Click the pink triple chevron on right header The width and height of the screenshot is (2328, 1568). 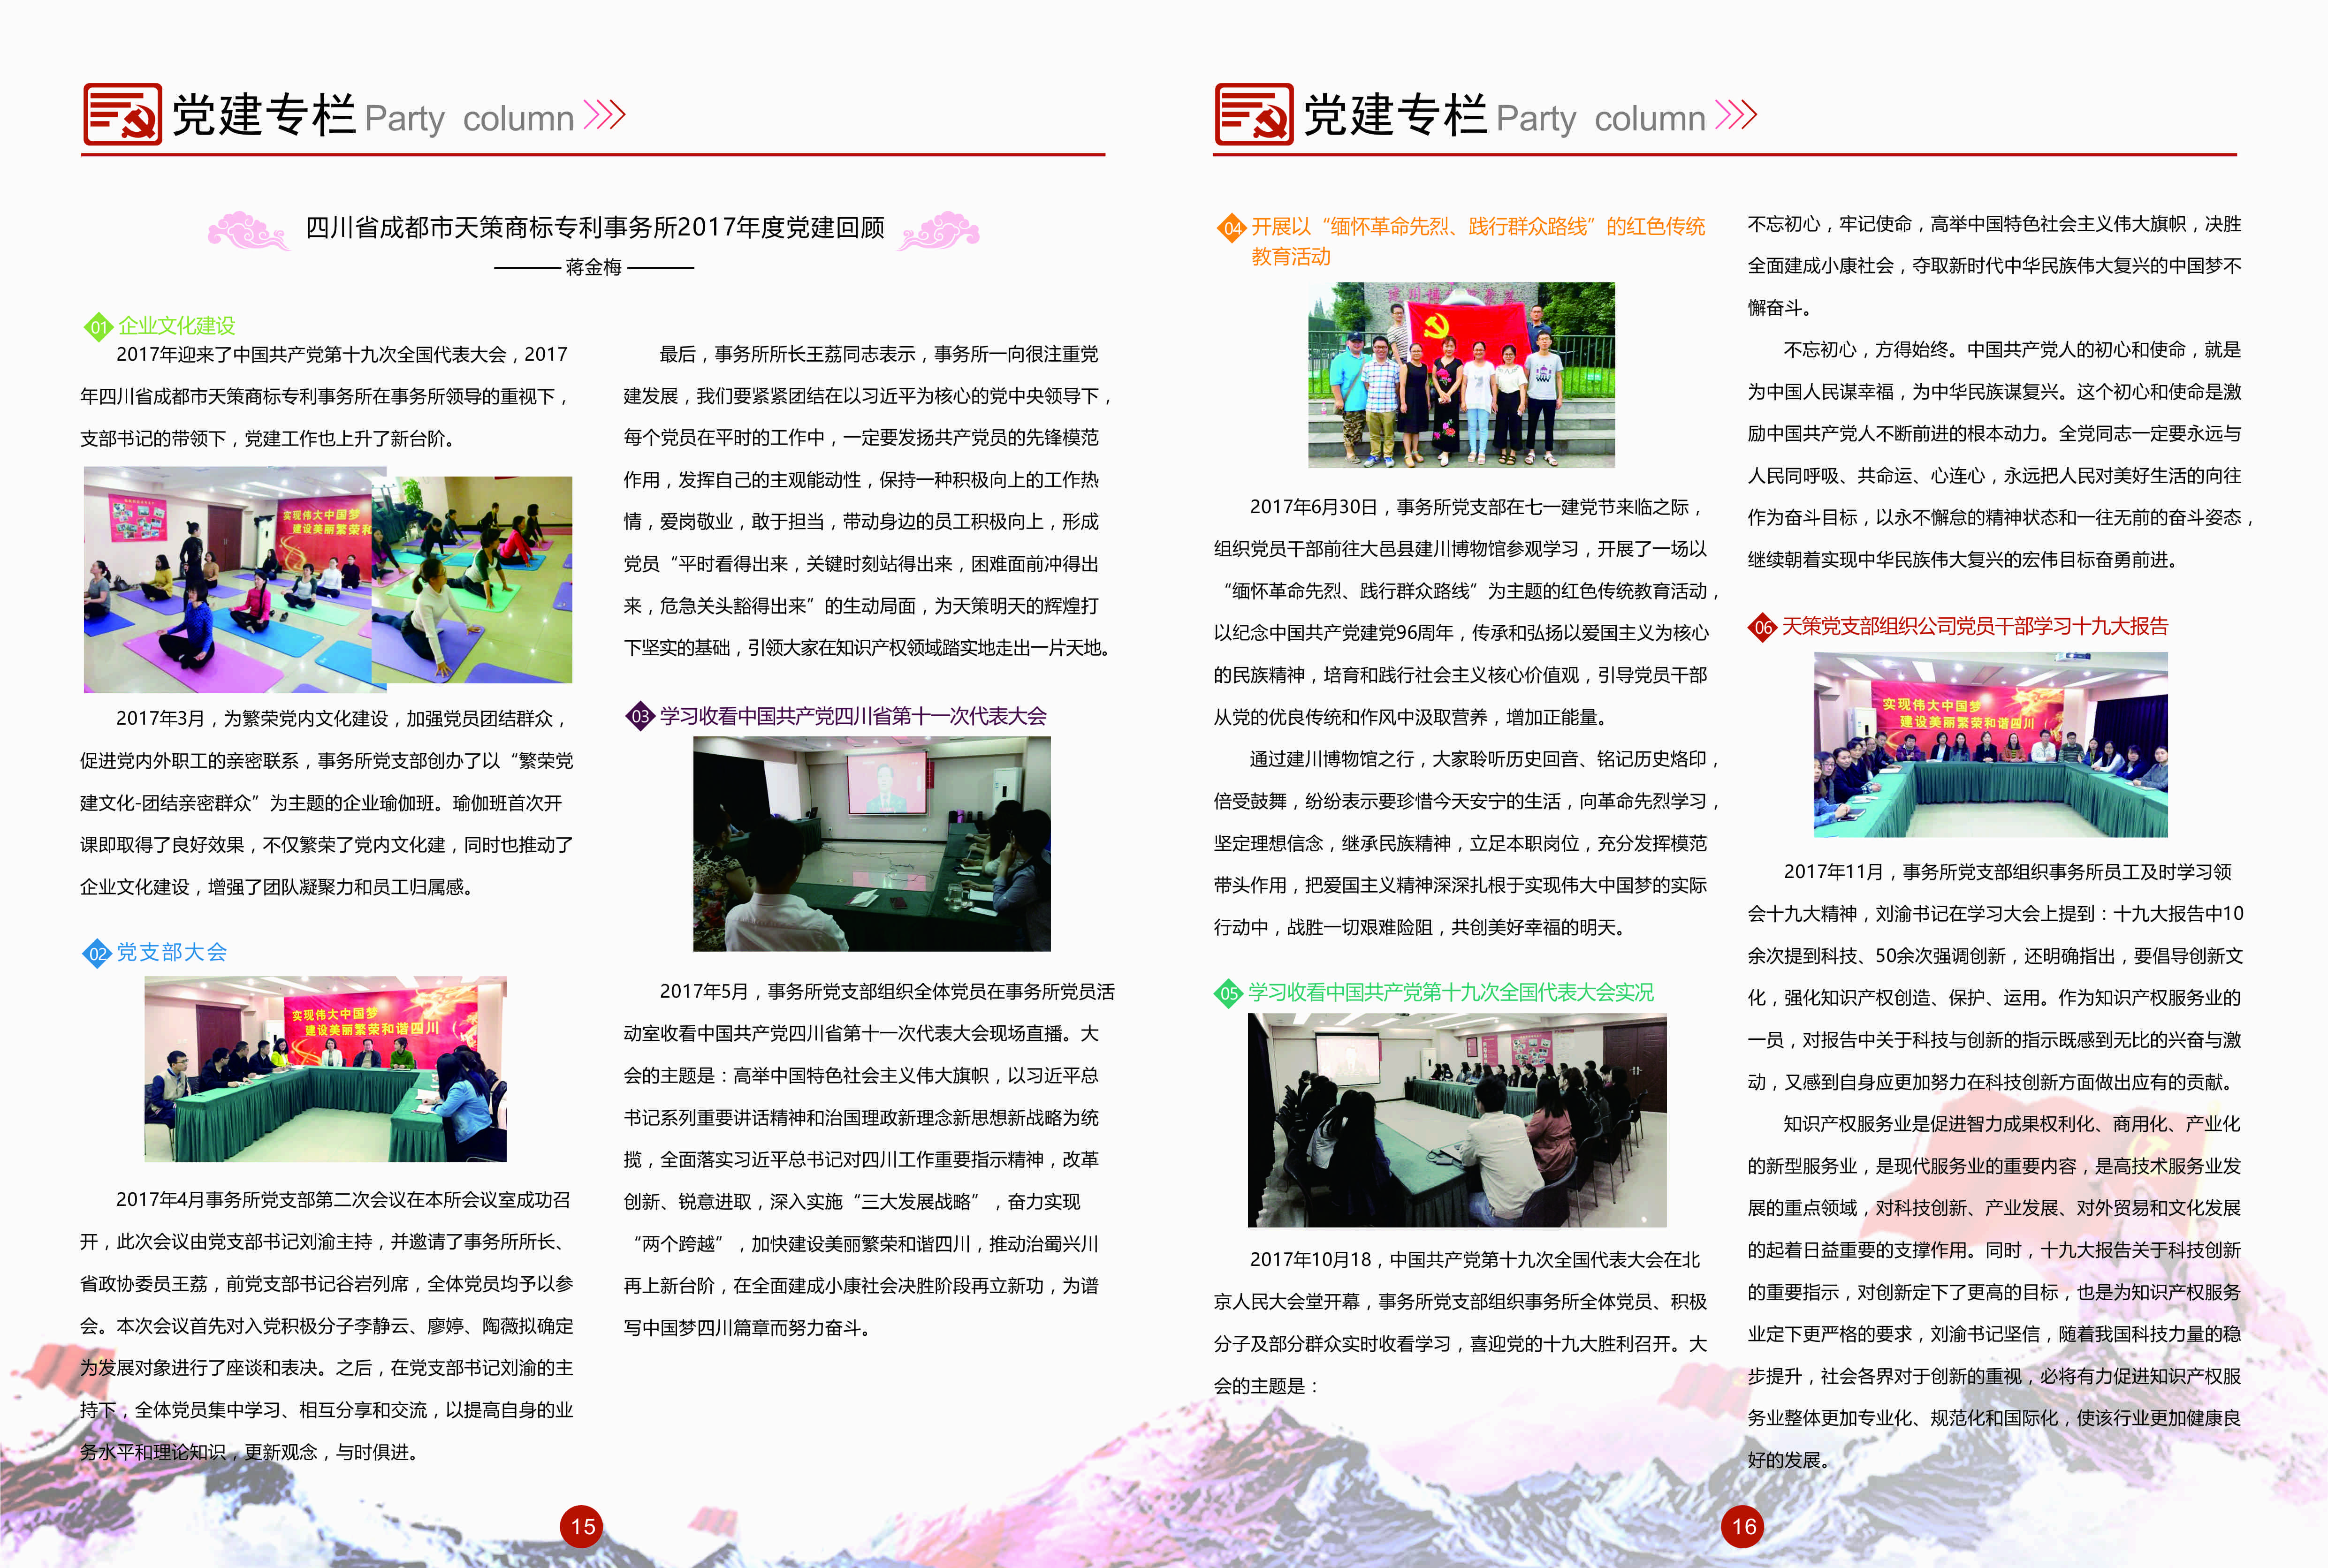[1735, 116]
